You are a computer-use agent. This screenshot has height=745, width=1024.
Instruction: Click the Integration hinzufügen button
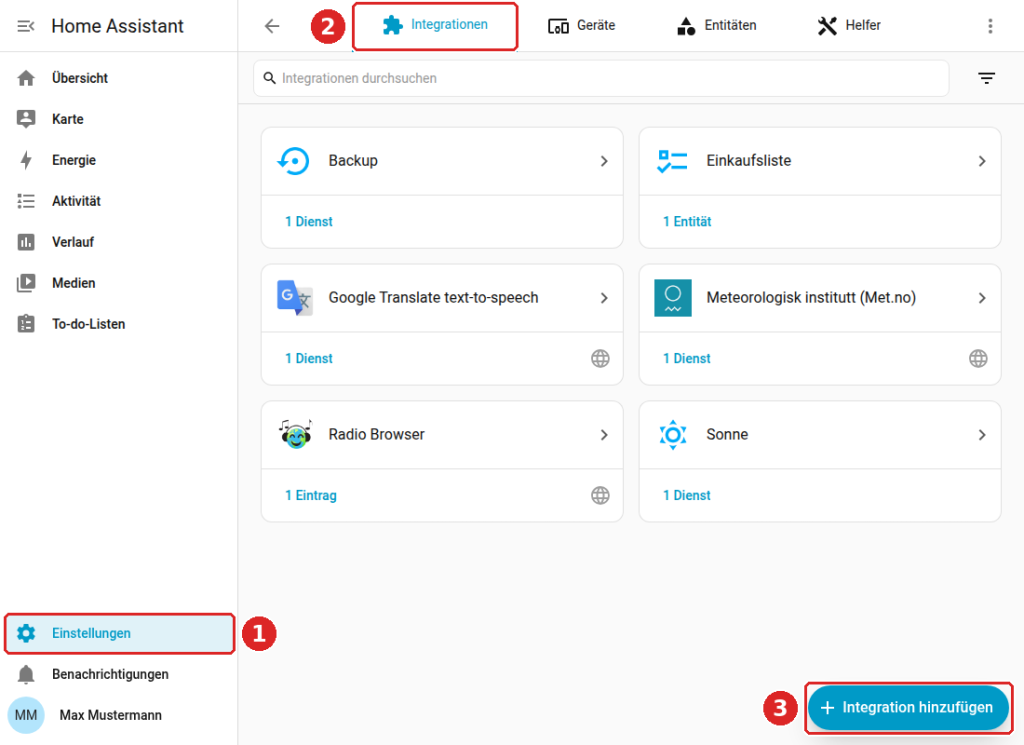pyautogui.click(x=908, y=708)
